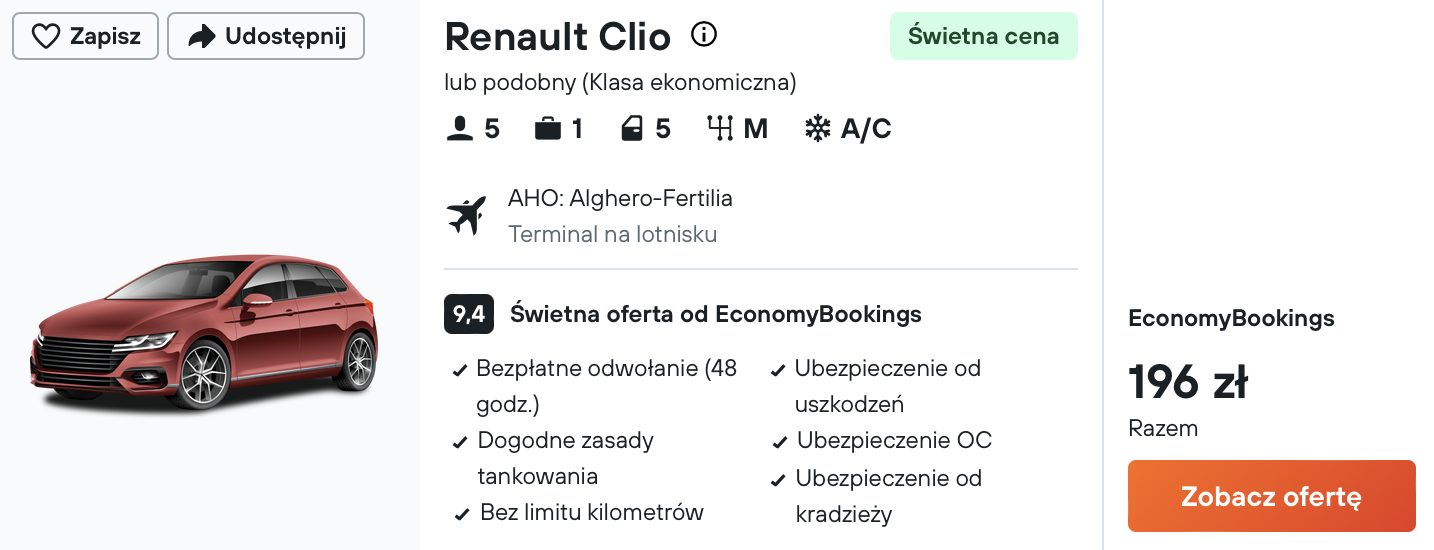The height and width of the screenshot is (550, 1434).
Task: Click the heart icon in Zapisz
Action: coord(46,37)
